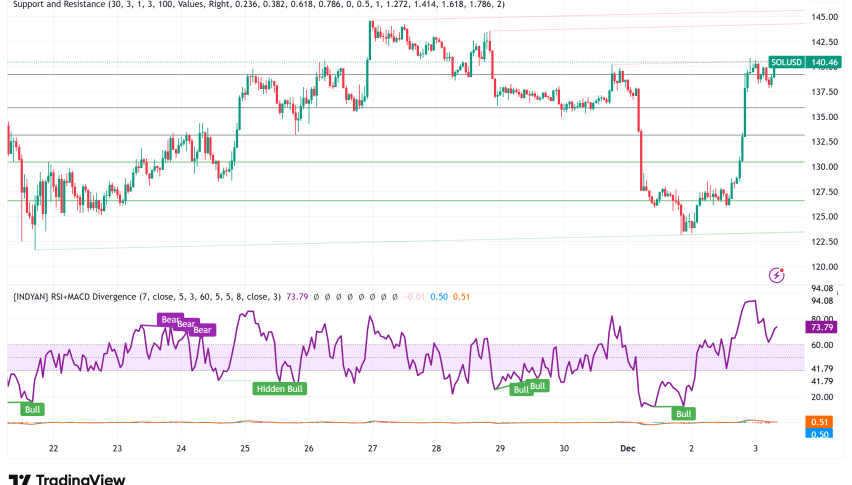Select the Dec date on time axis

626,450
